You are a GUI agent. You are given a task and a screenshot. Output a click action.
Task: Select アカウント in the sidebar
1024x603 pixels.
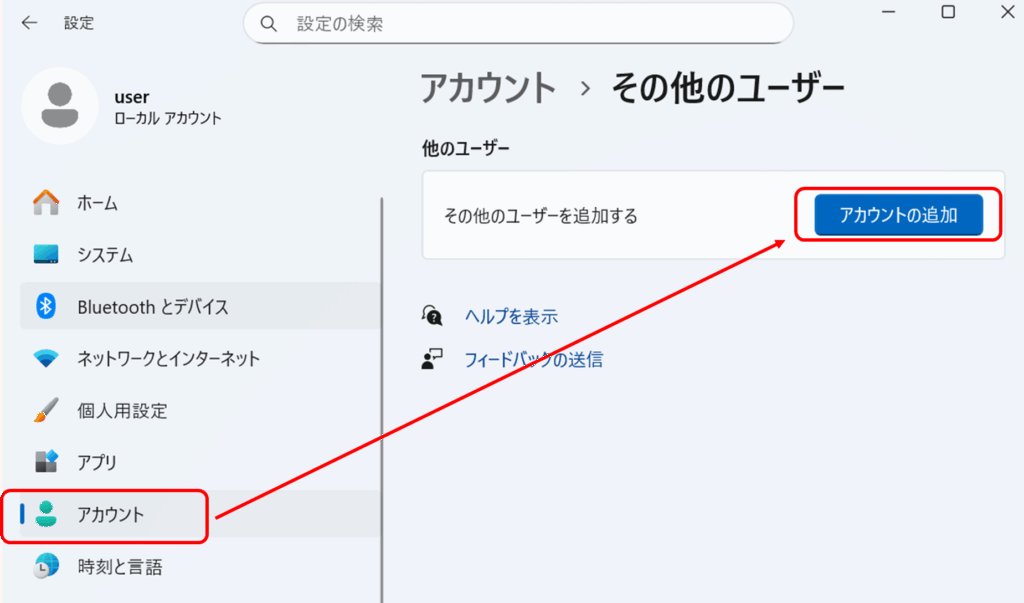pos(110,515)
